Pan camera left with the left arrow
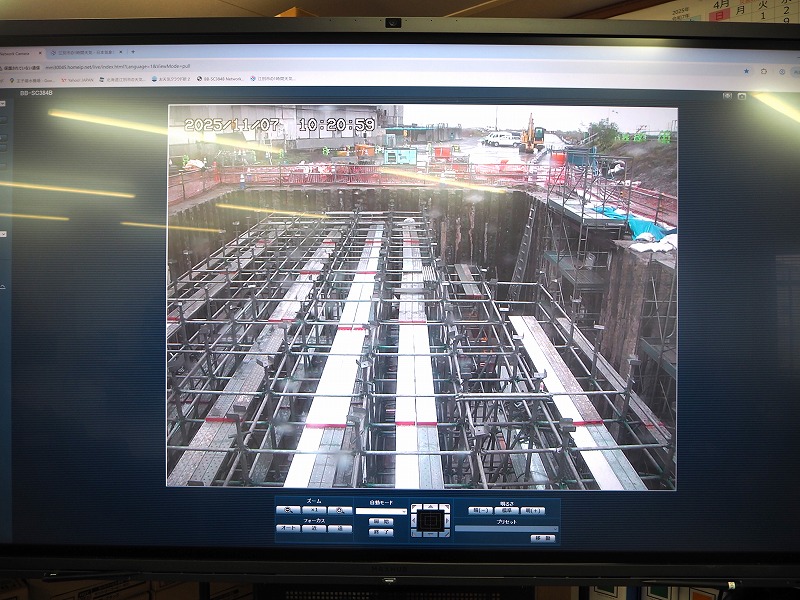The width and height of the screenshot is (800, 600). [414, 520]
